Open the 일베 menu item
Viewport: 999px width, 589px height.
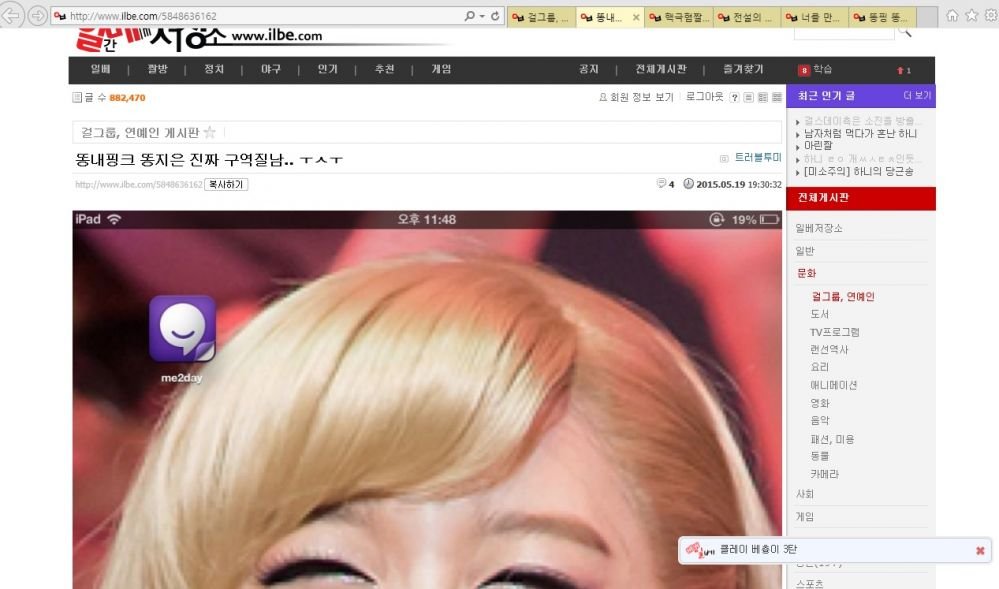(101, 69)
